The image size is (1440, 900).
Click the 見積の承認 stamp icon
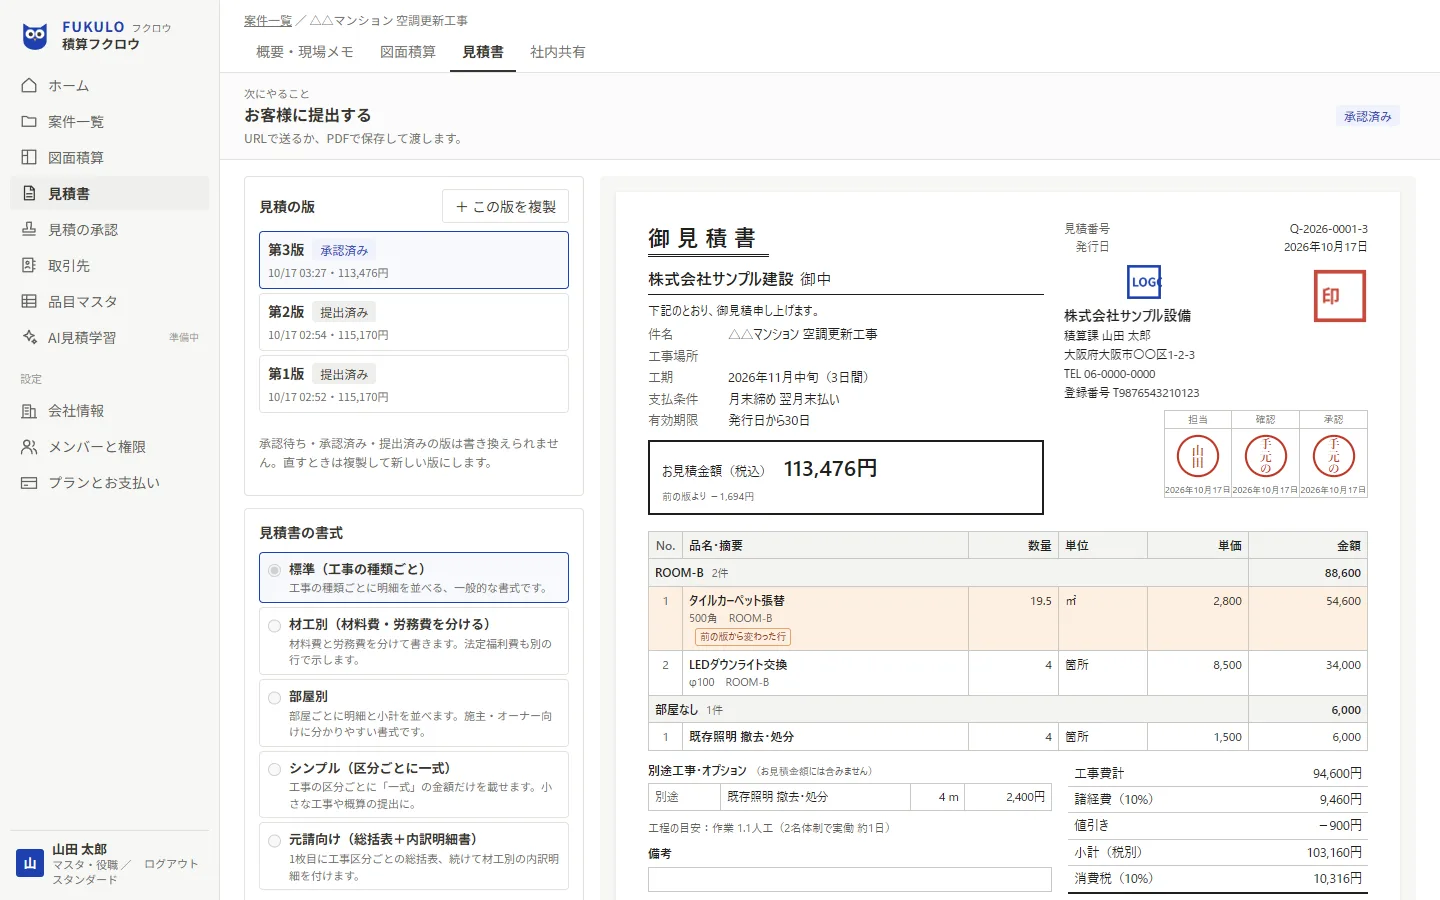point(29,230)
